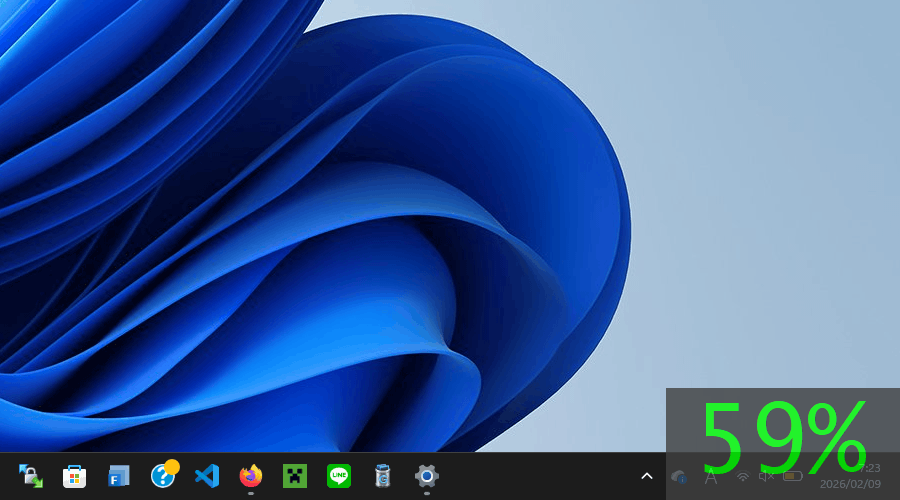
Task: Launch Minecraft from the taskbar
Action: (295, 476)
